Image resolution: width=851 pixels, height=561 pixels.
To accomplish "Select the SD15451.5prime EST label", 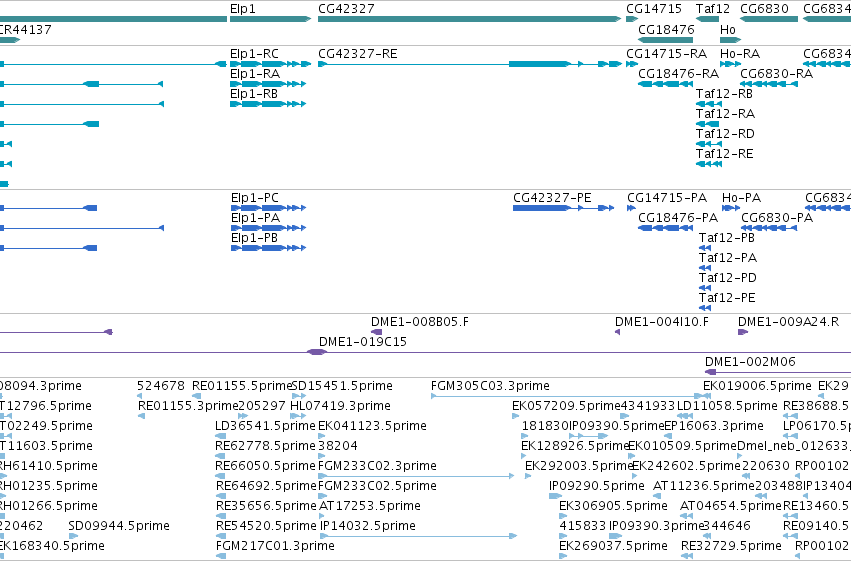I will pos(342,386).
